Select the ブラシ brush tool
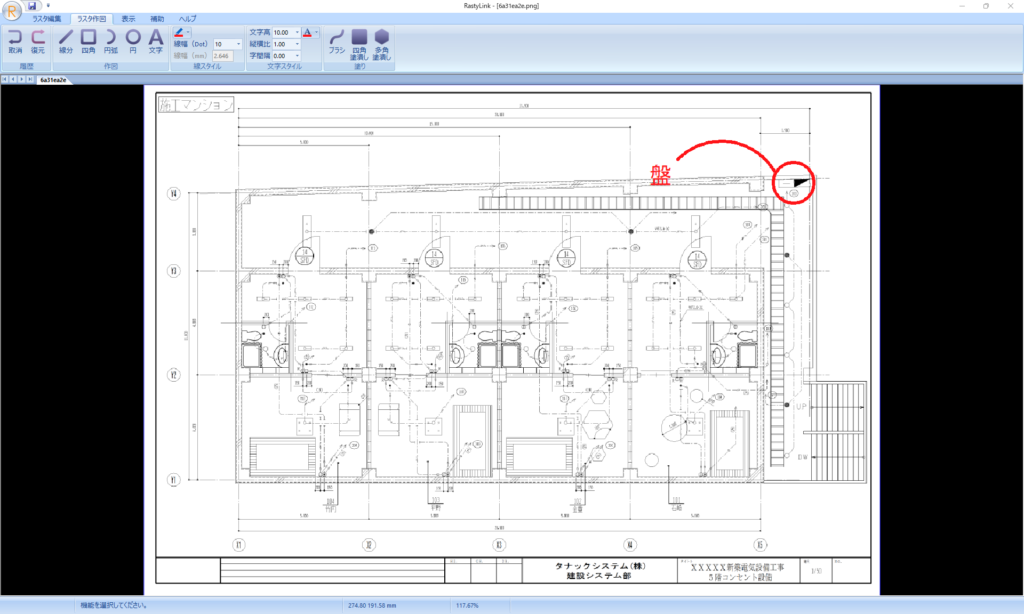This screenshot has width=1024, height=614. click(x=336, y=41)
